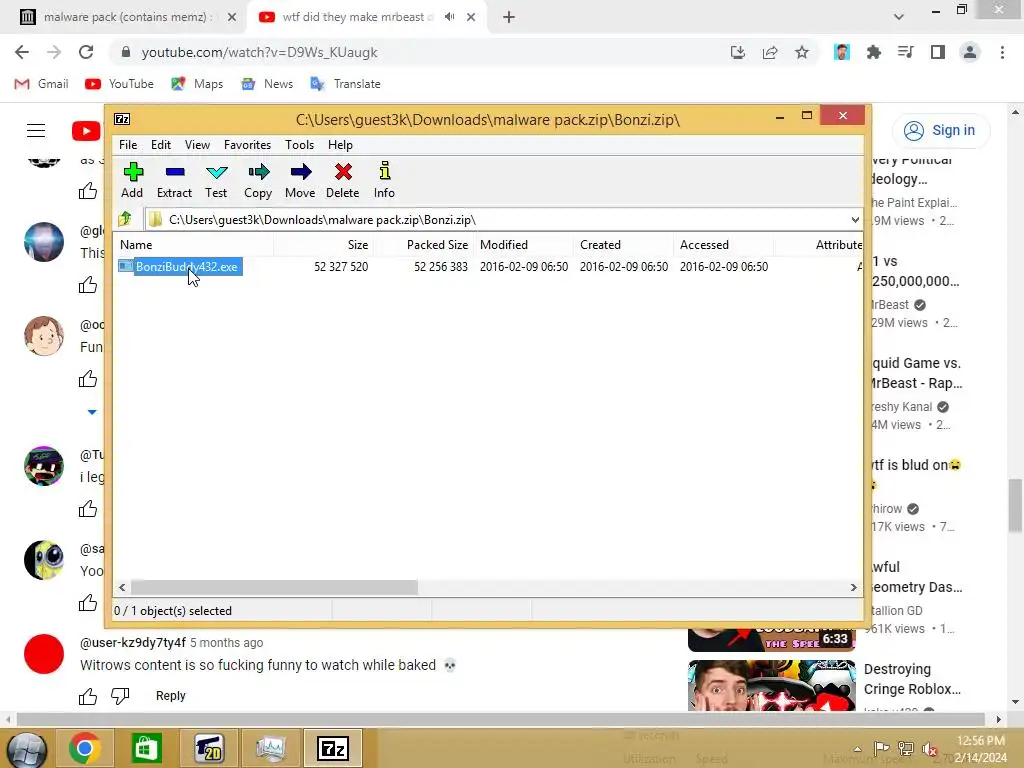Click the YouTube Sign in button
Screen dimensions: 1024x768
click(x=940, y=130)
